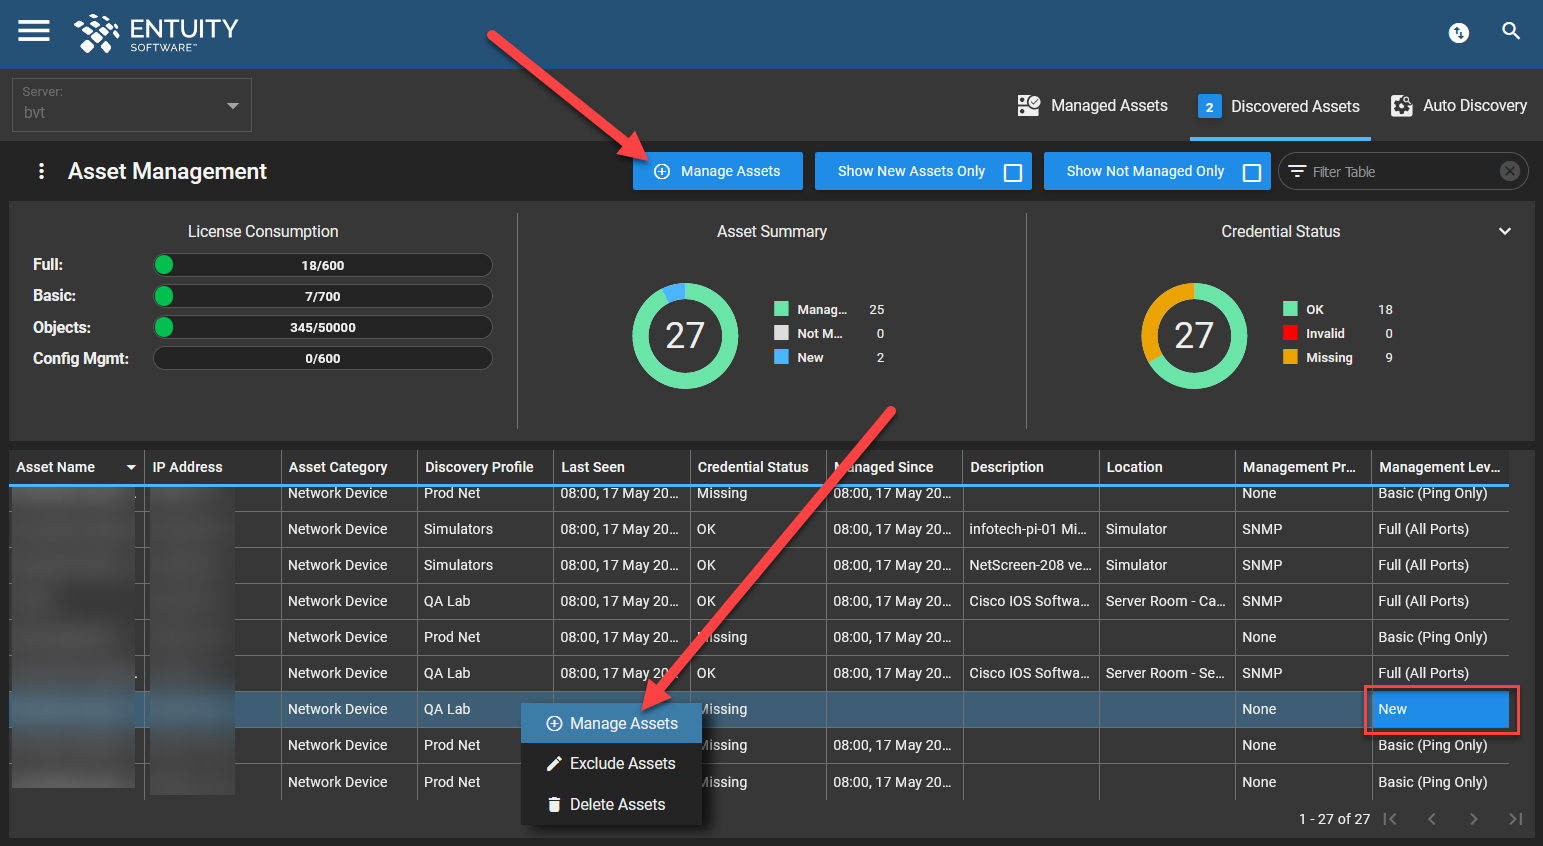Screen dimensions: 1543x846
Task: Click the Server Room - Se location cell
Action: 1167,673
